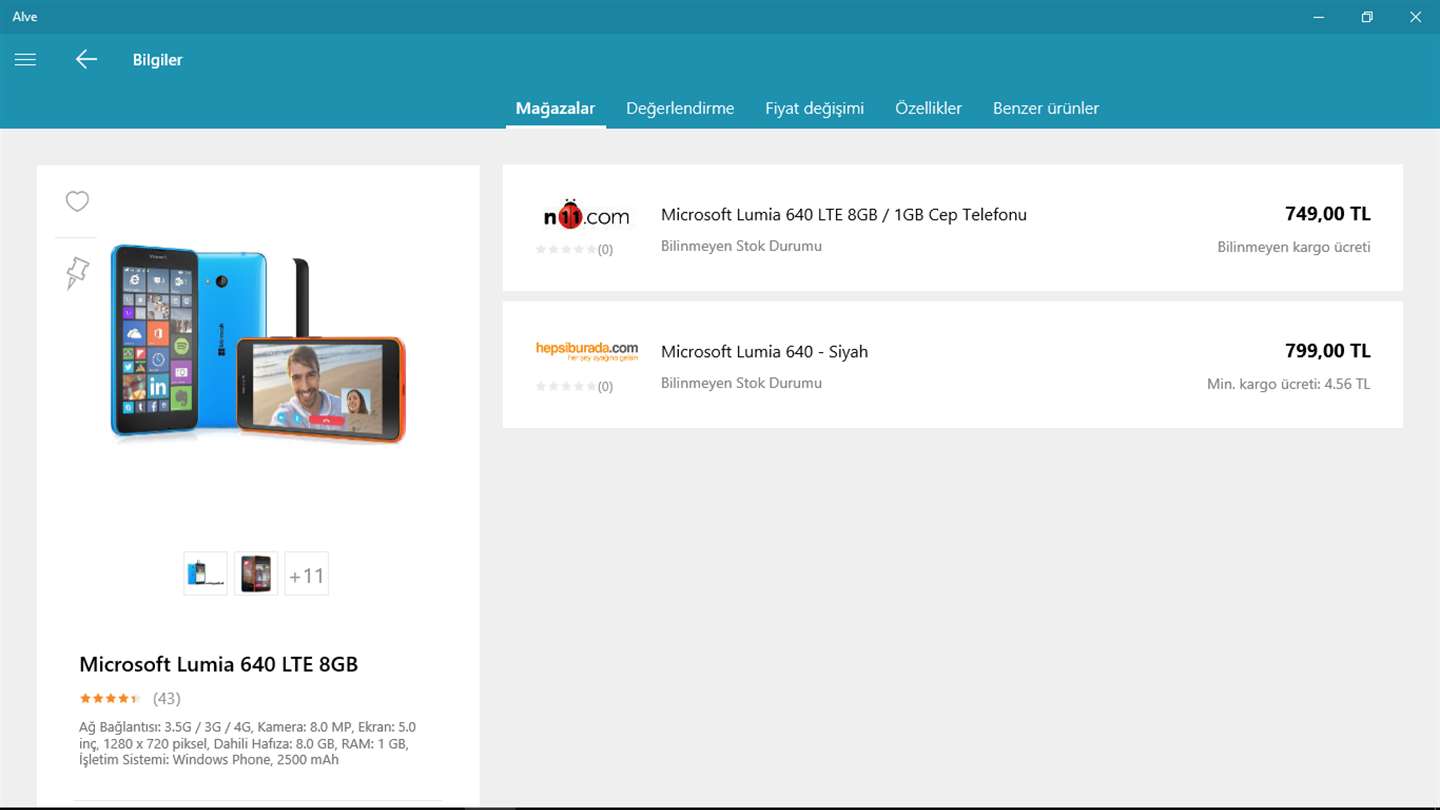This screenshot has height=810, width=1440.
Task: Select the second dark red phone thumbnail
Action: (x=256, y=573)
